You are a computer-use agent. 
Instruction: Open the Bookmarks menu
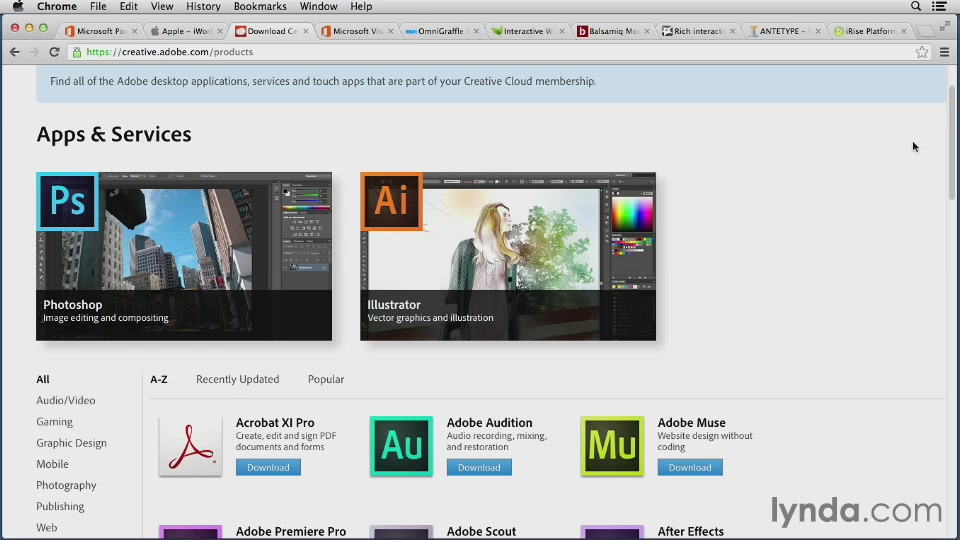pyautogui.click(x=260, y=6)
